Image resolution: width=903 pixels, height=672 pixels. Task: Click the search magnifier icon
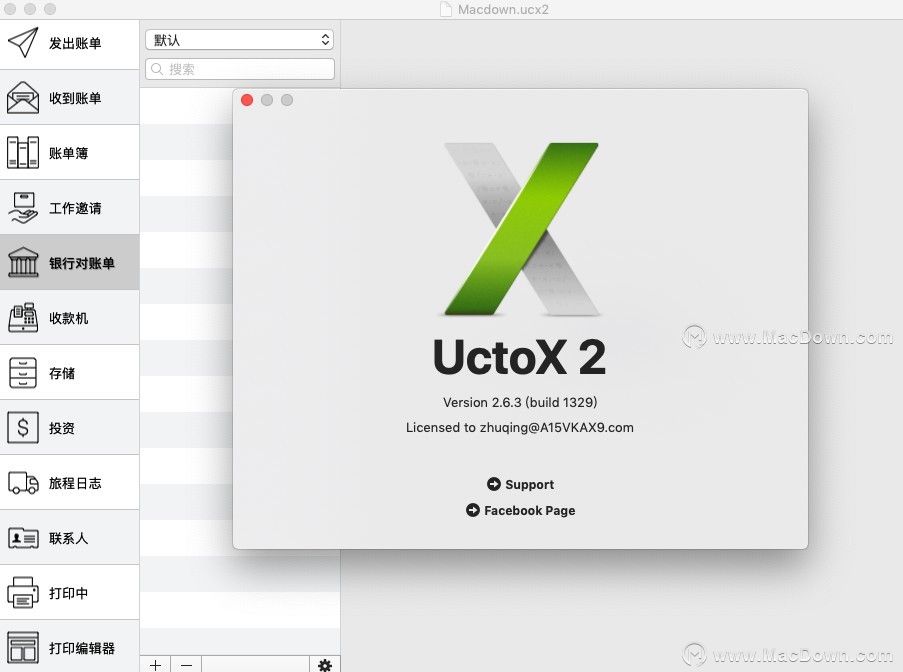pos(156,69)
